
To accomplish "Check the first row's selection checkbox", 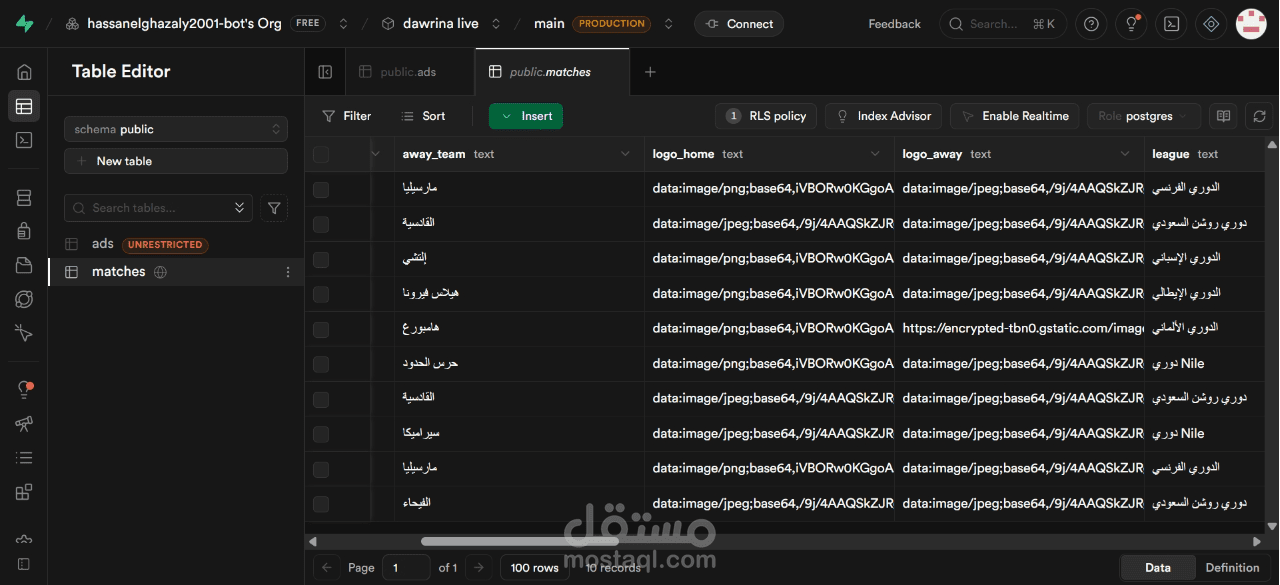I will 321,189.
